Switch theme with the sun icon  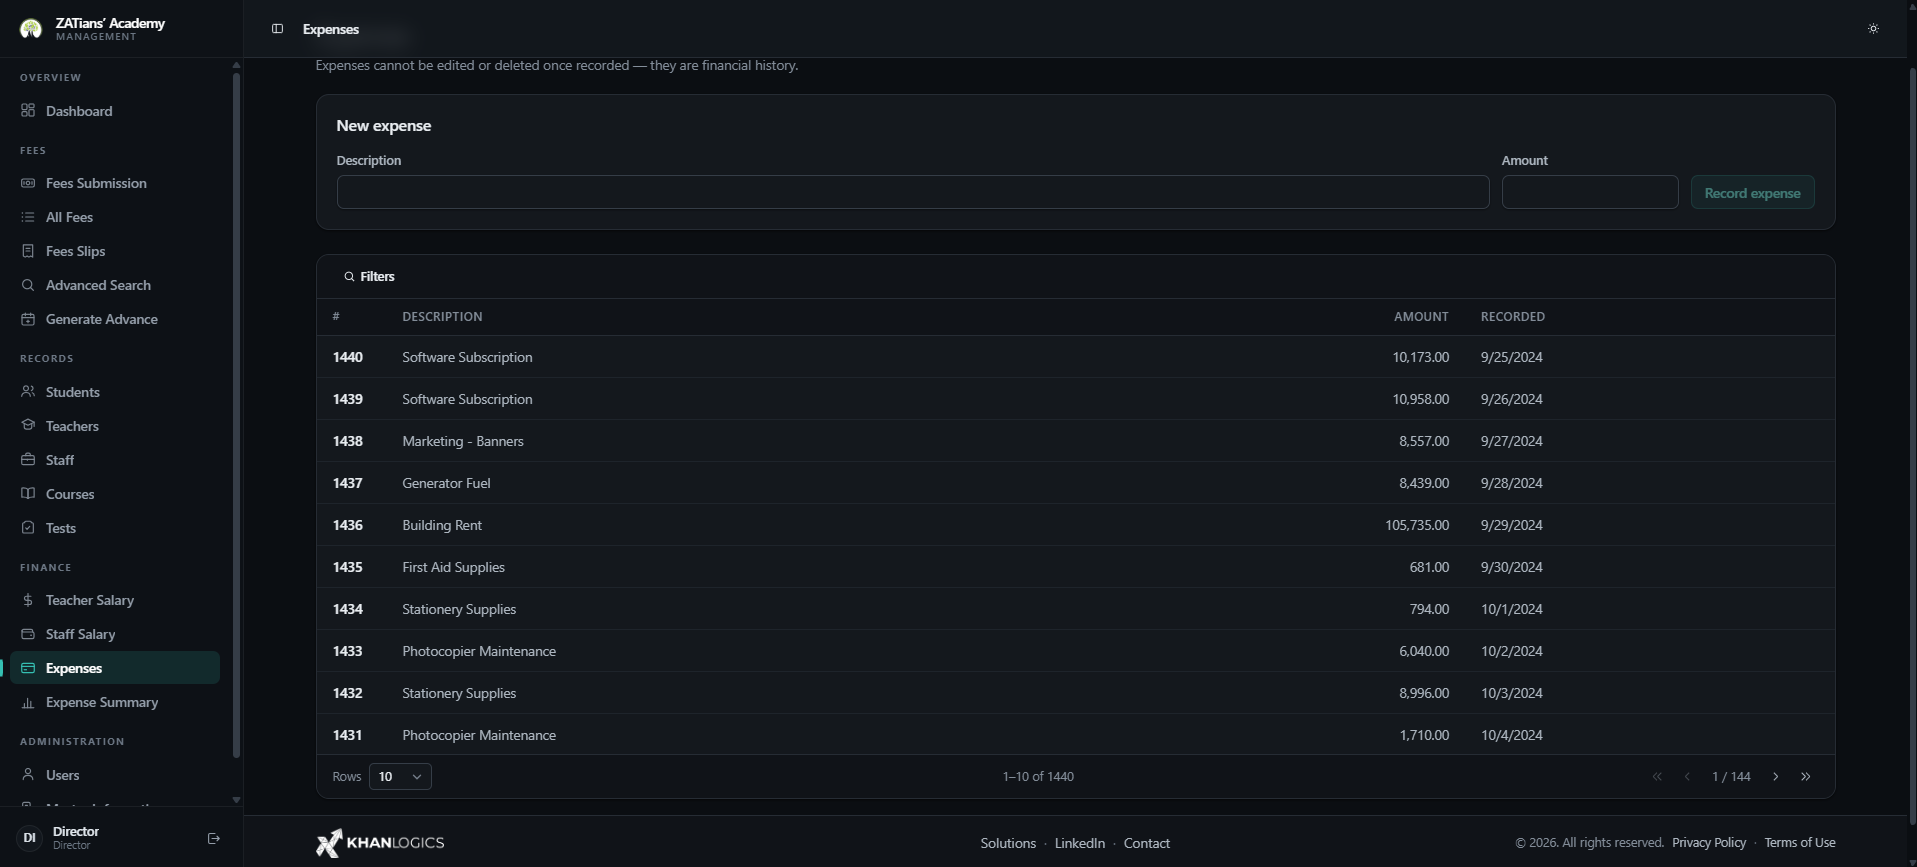tap(1873, 29)
